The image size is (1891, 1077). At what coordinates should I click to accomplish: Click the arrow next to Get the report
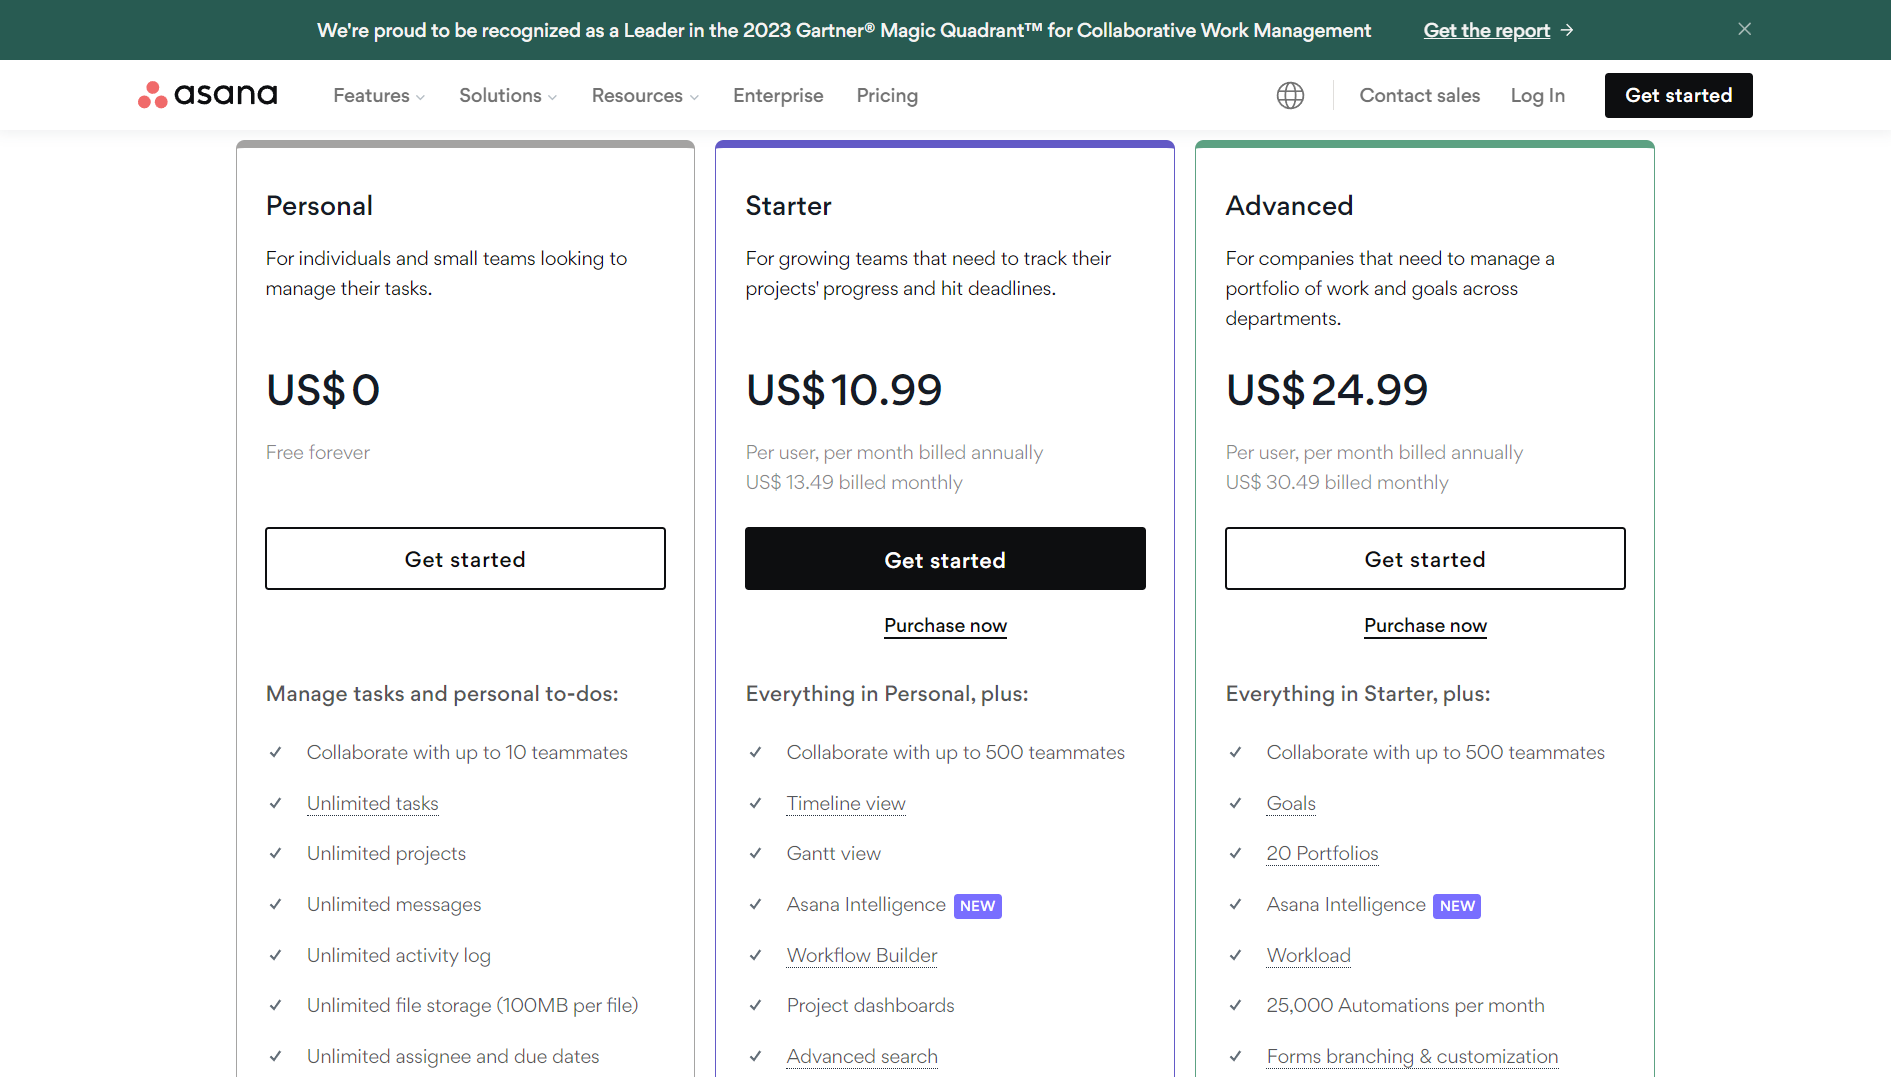(1567, 30)
